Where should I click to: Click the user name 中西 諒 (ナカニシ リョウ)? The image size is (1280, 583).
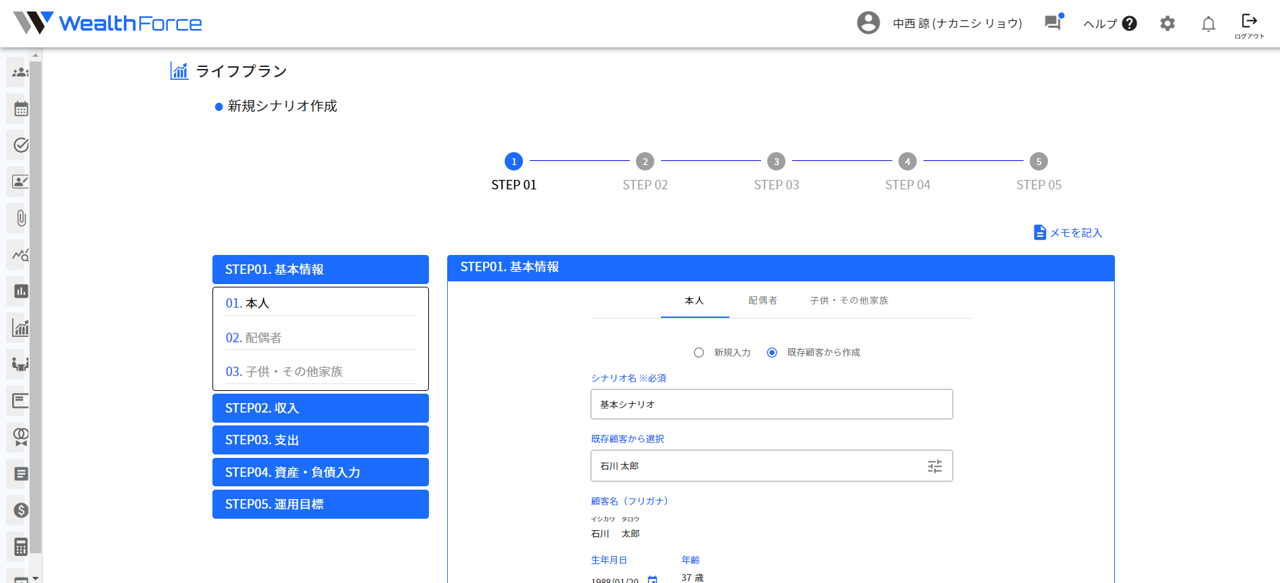coord(957,23)
